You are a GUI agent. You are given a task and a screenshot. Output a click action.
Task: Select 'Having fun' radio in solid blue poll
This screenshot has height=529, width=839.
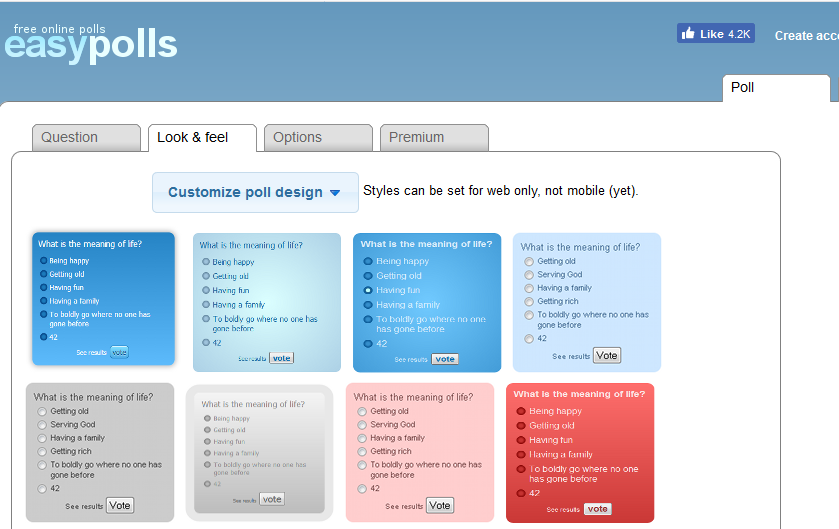368,290
